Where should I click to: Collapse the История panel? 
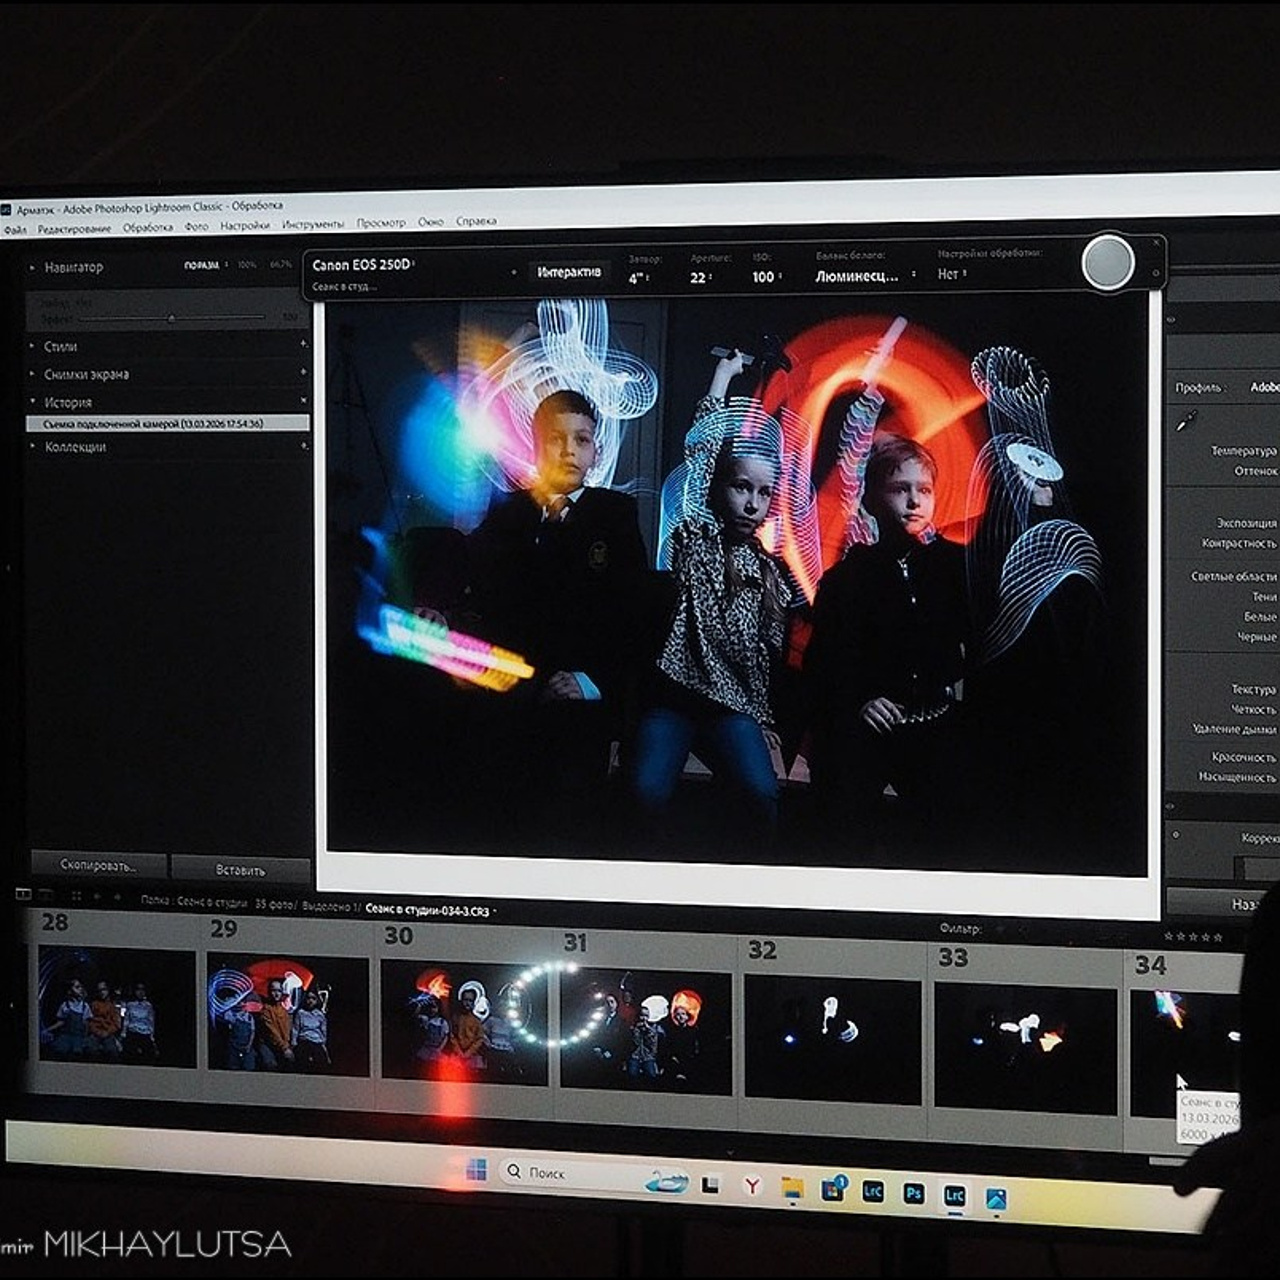[33, 401]
